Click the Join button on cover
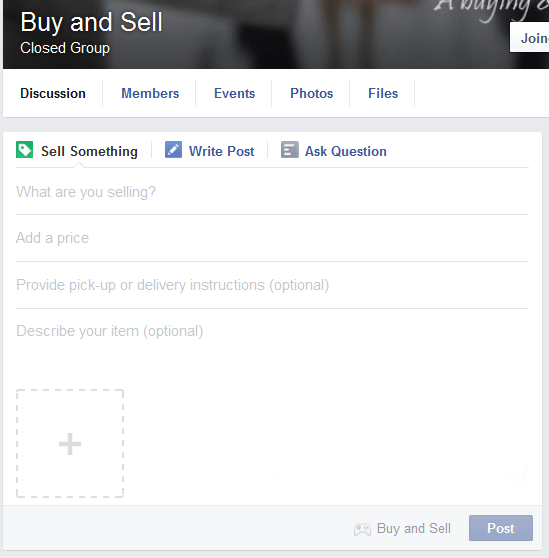The width and height of the screenshot is (549, 558). [x=529, y=37]
